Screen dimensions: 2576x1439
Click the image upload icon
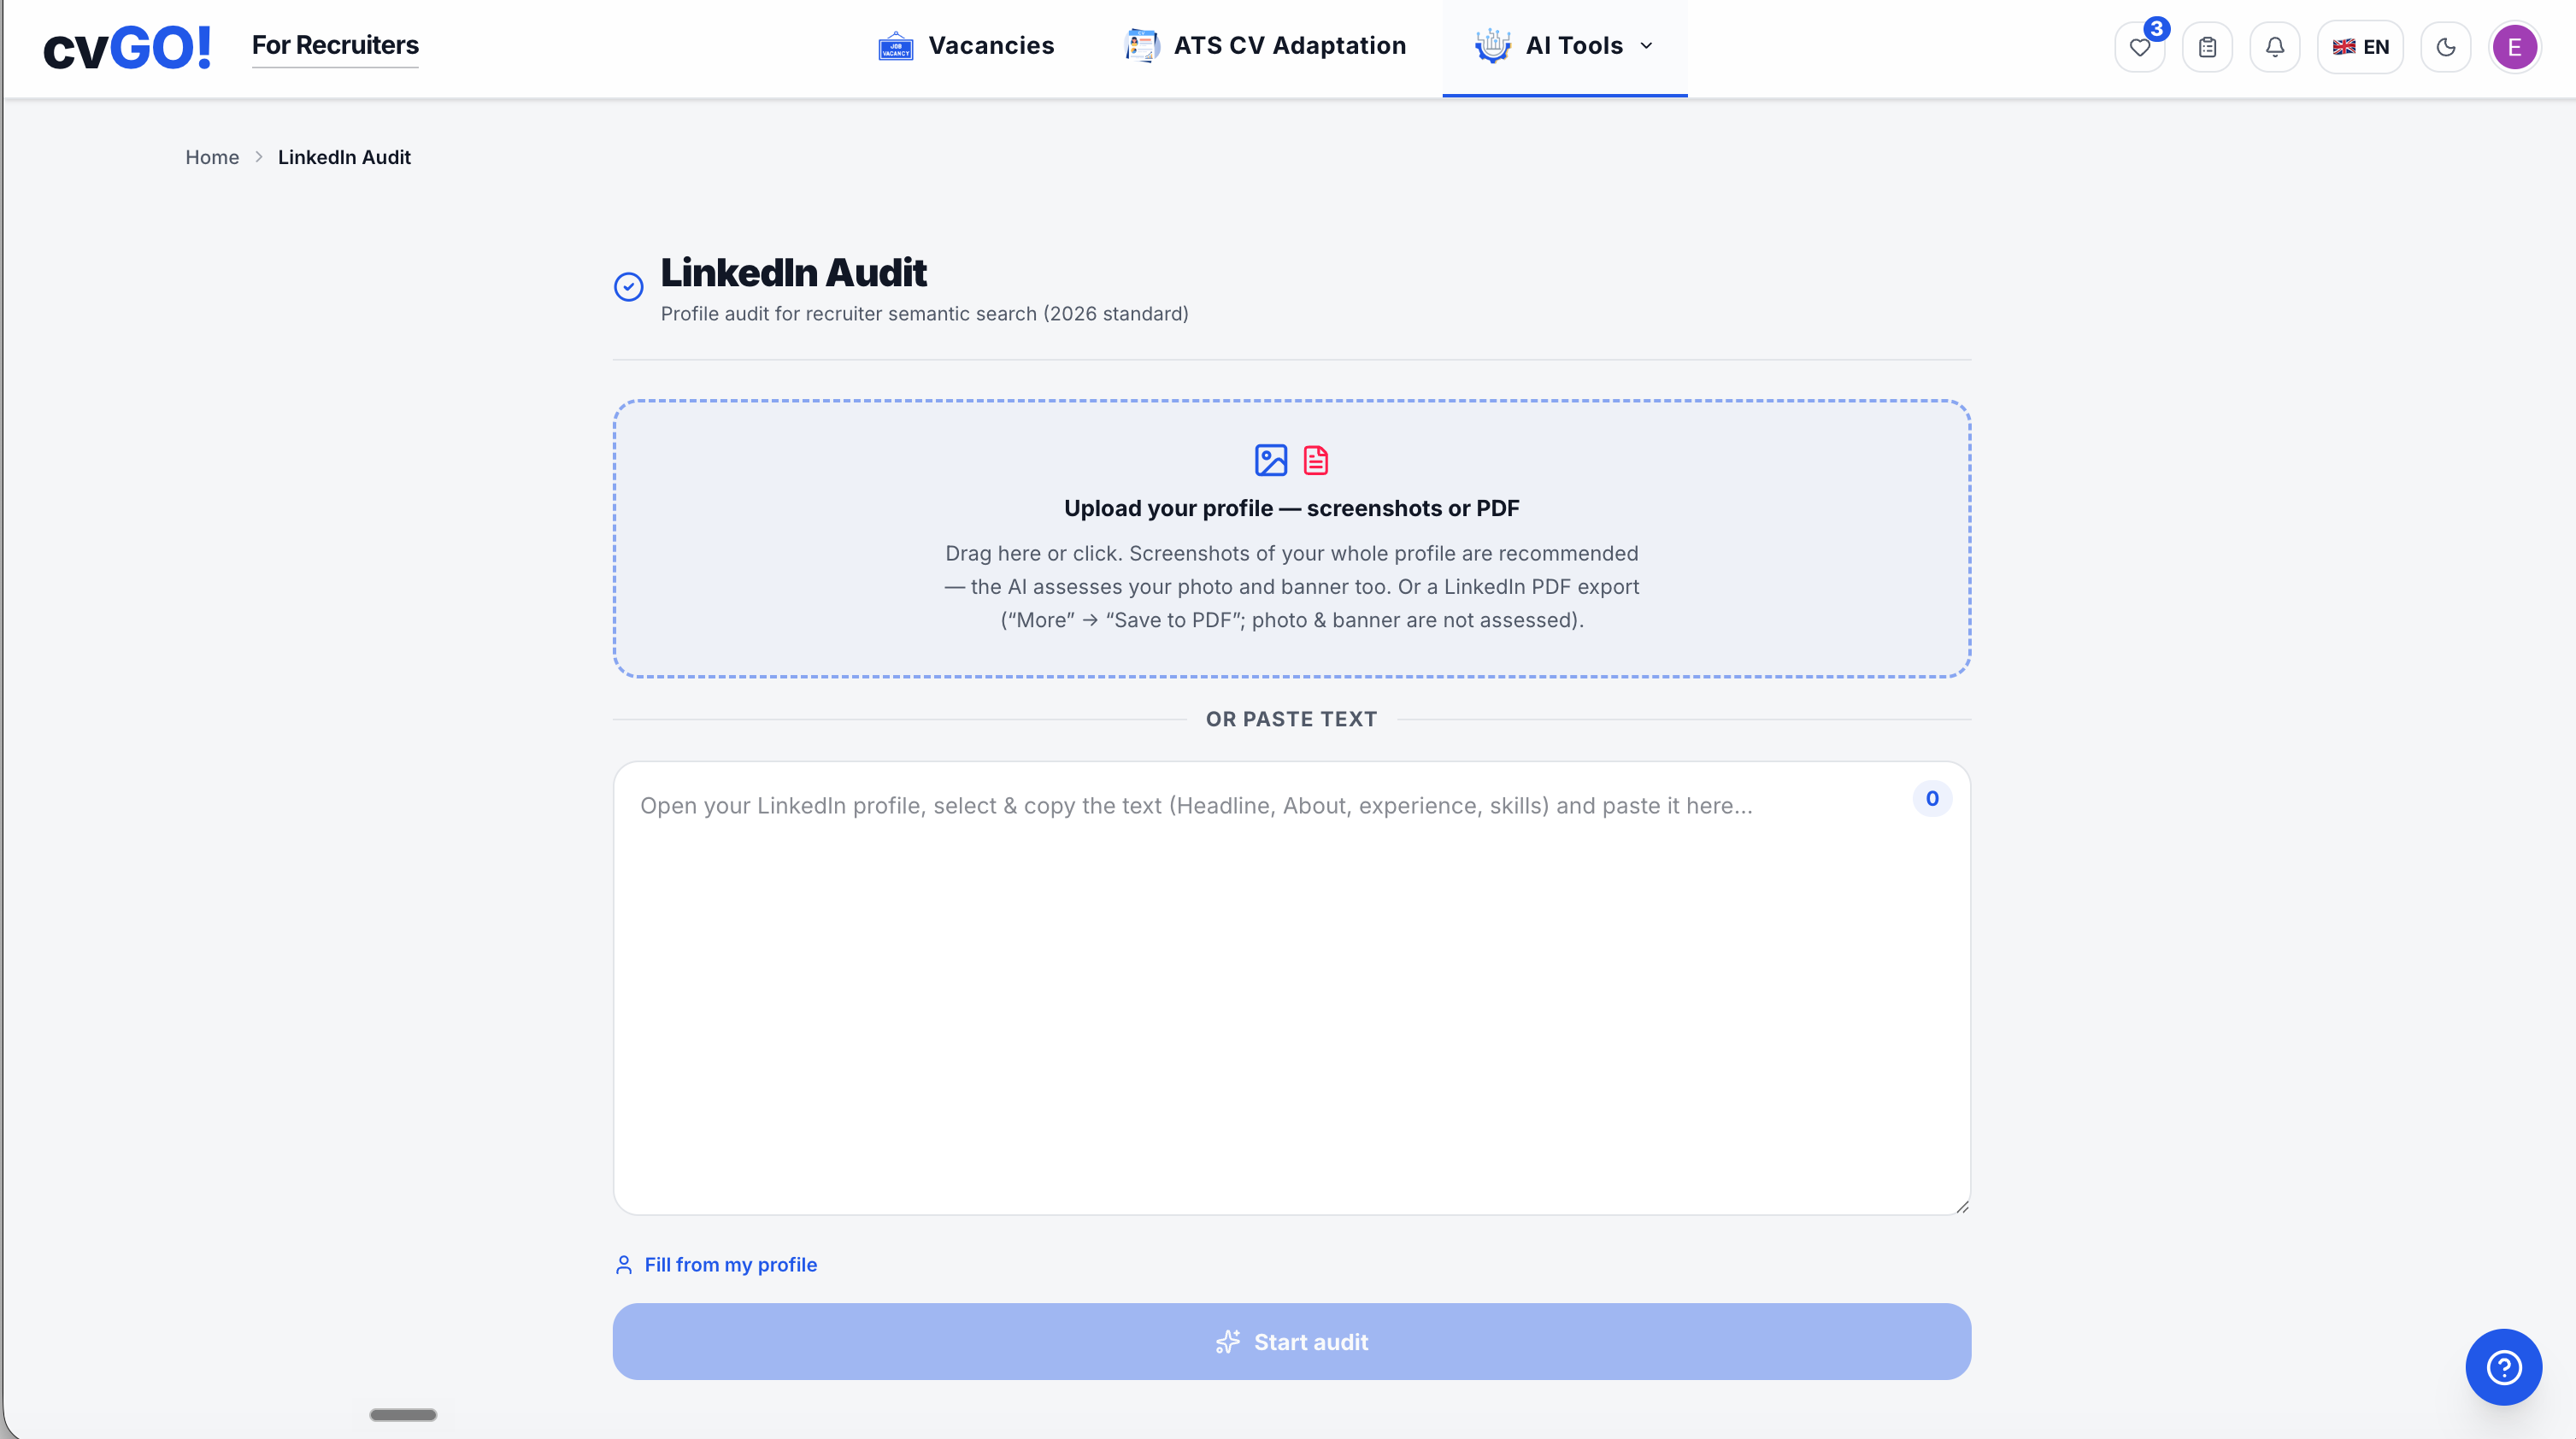(1270, 460)
